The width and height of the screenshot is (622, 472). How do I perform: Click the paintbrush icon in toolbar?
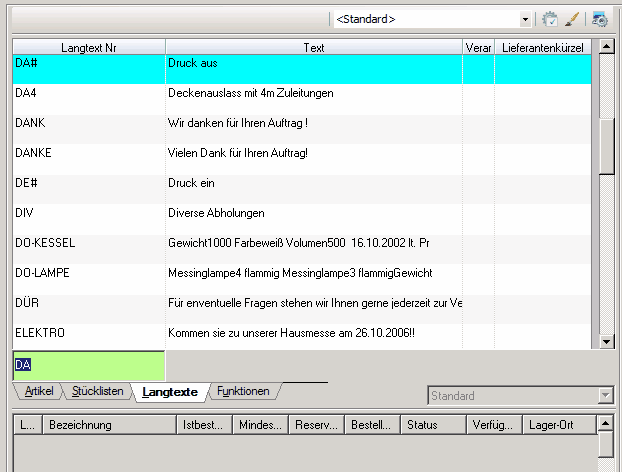(x=572, y=19)
